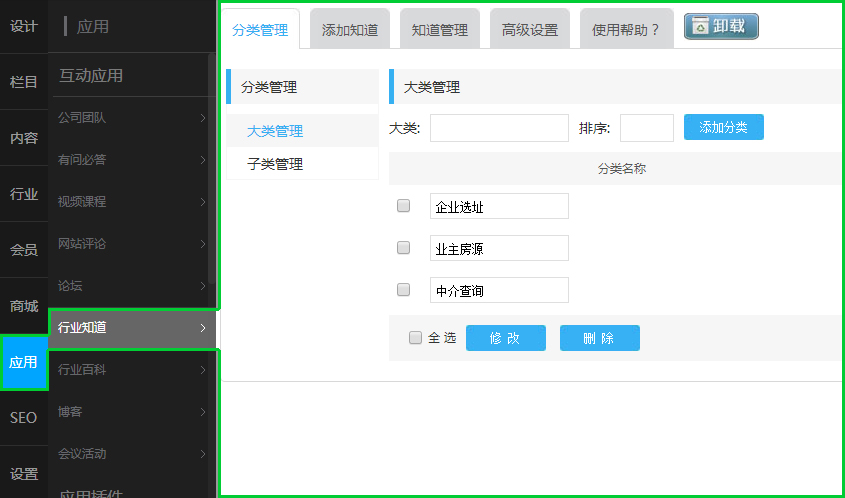This screenshot has width=845, height=498.
Task: Check the 中介查询 category checkbox
Action: coord(404,290)
